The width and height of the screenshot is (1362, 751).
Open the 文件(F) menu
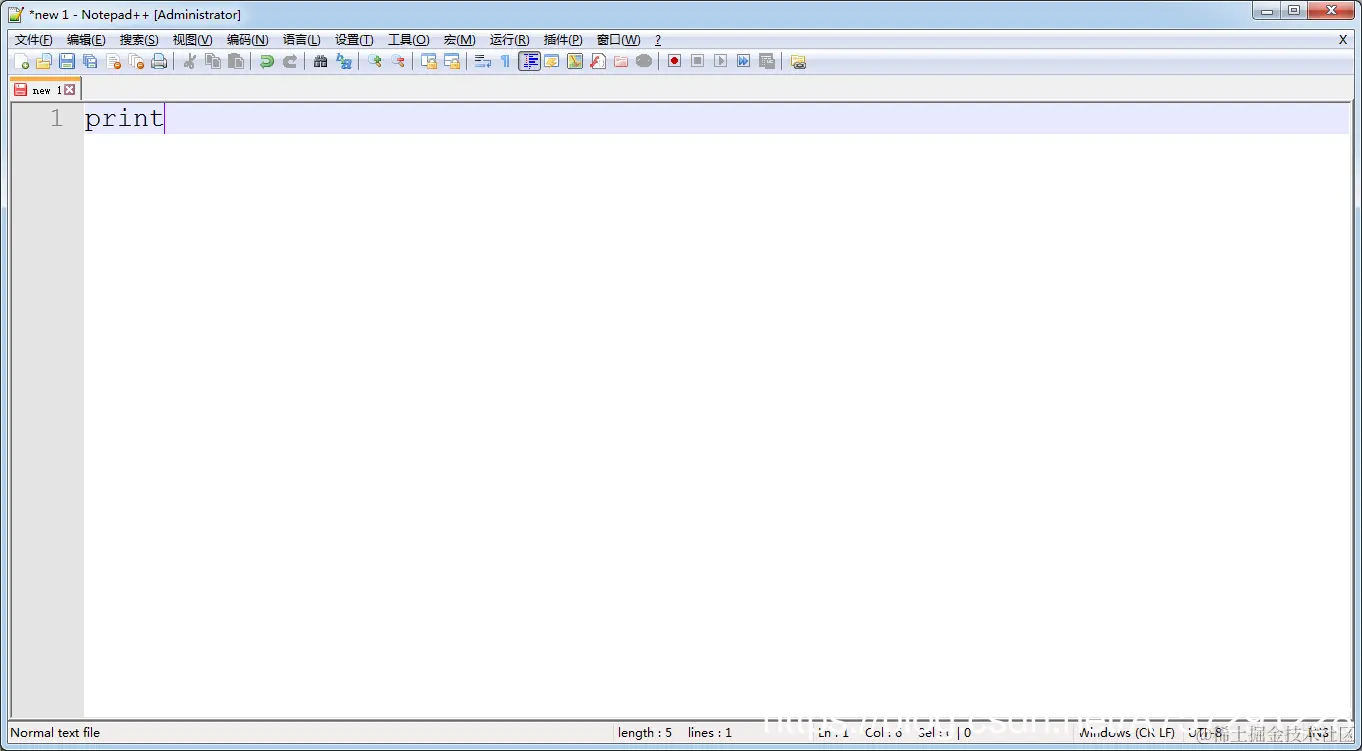[x=33, y=40]
